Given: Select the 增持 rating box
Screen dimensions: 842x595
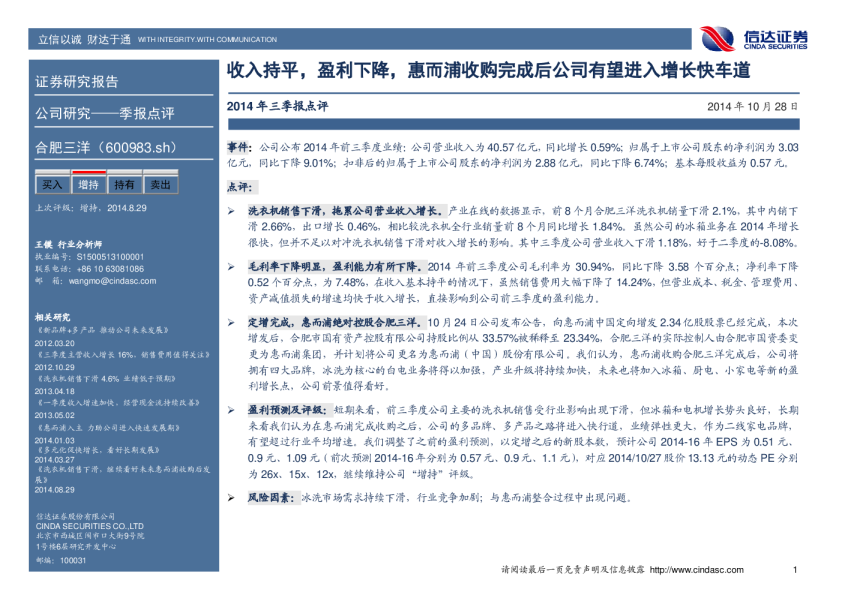Looking at the screenshot, I should (x=88, y=185).
